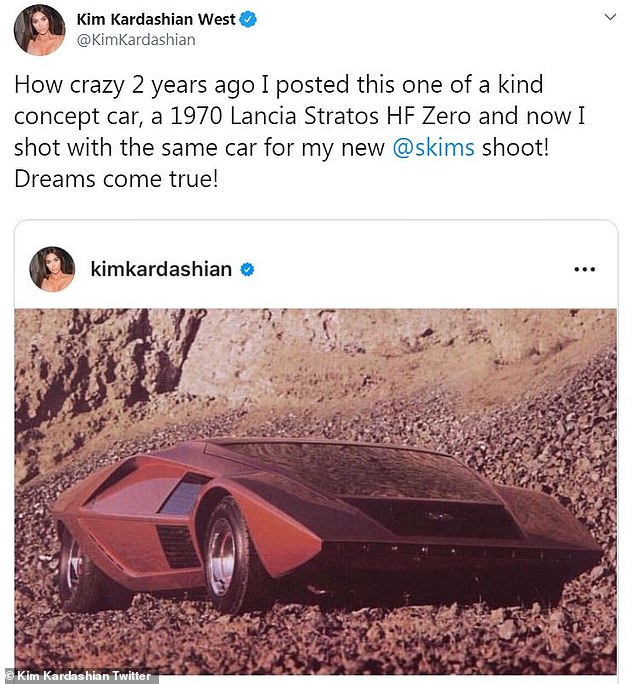Click Kim Kardashian West's Twitter profile picture
633x684 pixels.
(x=39, y=30)
